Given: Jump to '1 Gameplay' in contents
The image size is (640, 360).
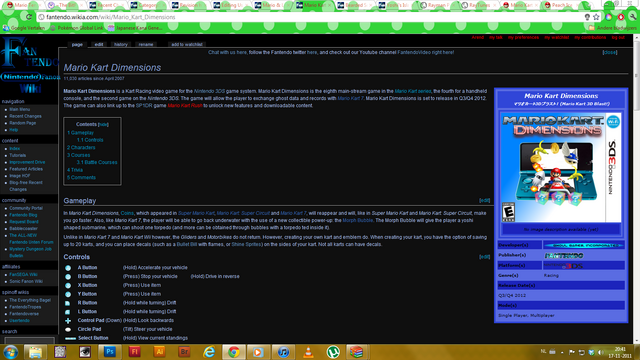Looking at the screenshot, I should 80,133.
